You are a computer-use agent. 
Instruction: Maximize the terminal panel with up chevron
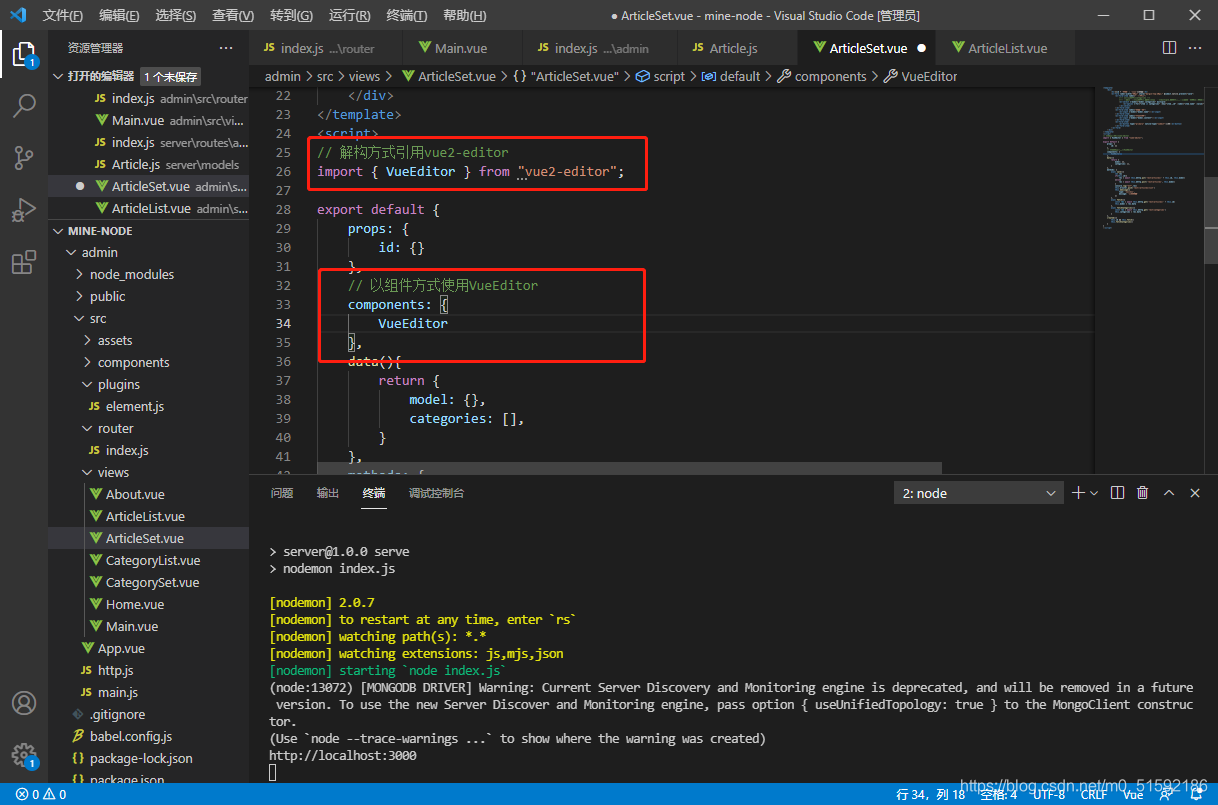pyautogui.click(x=1168, y=493)
